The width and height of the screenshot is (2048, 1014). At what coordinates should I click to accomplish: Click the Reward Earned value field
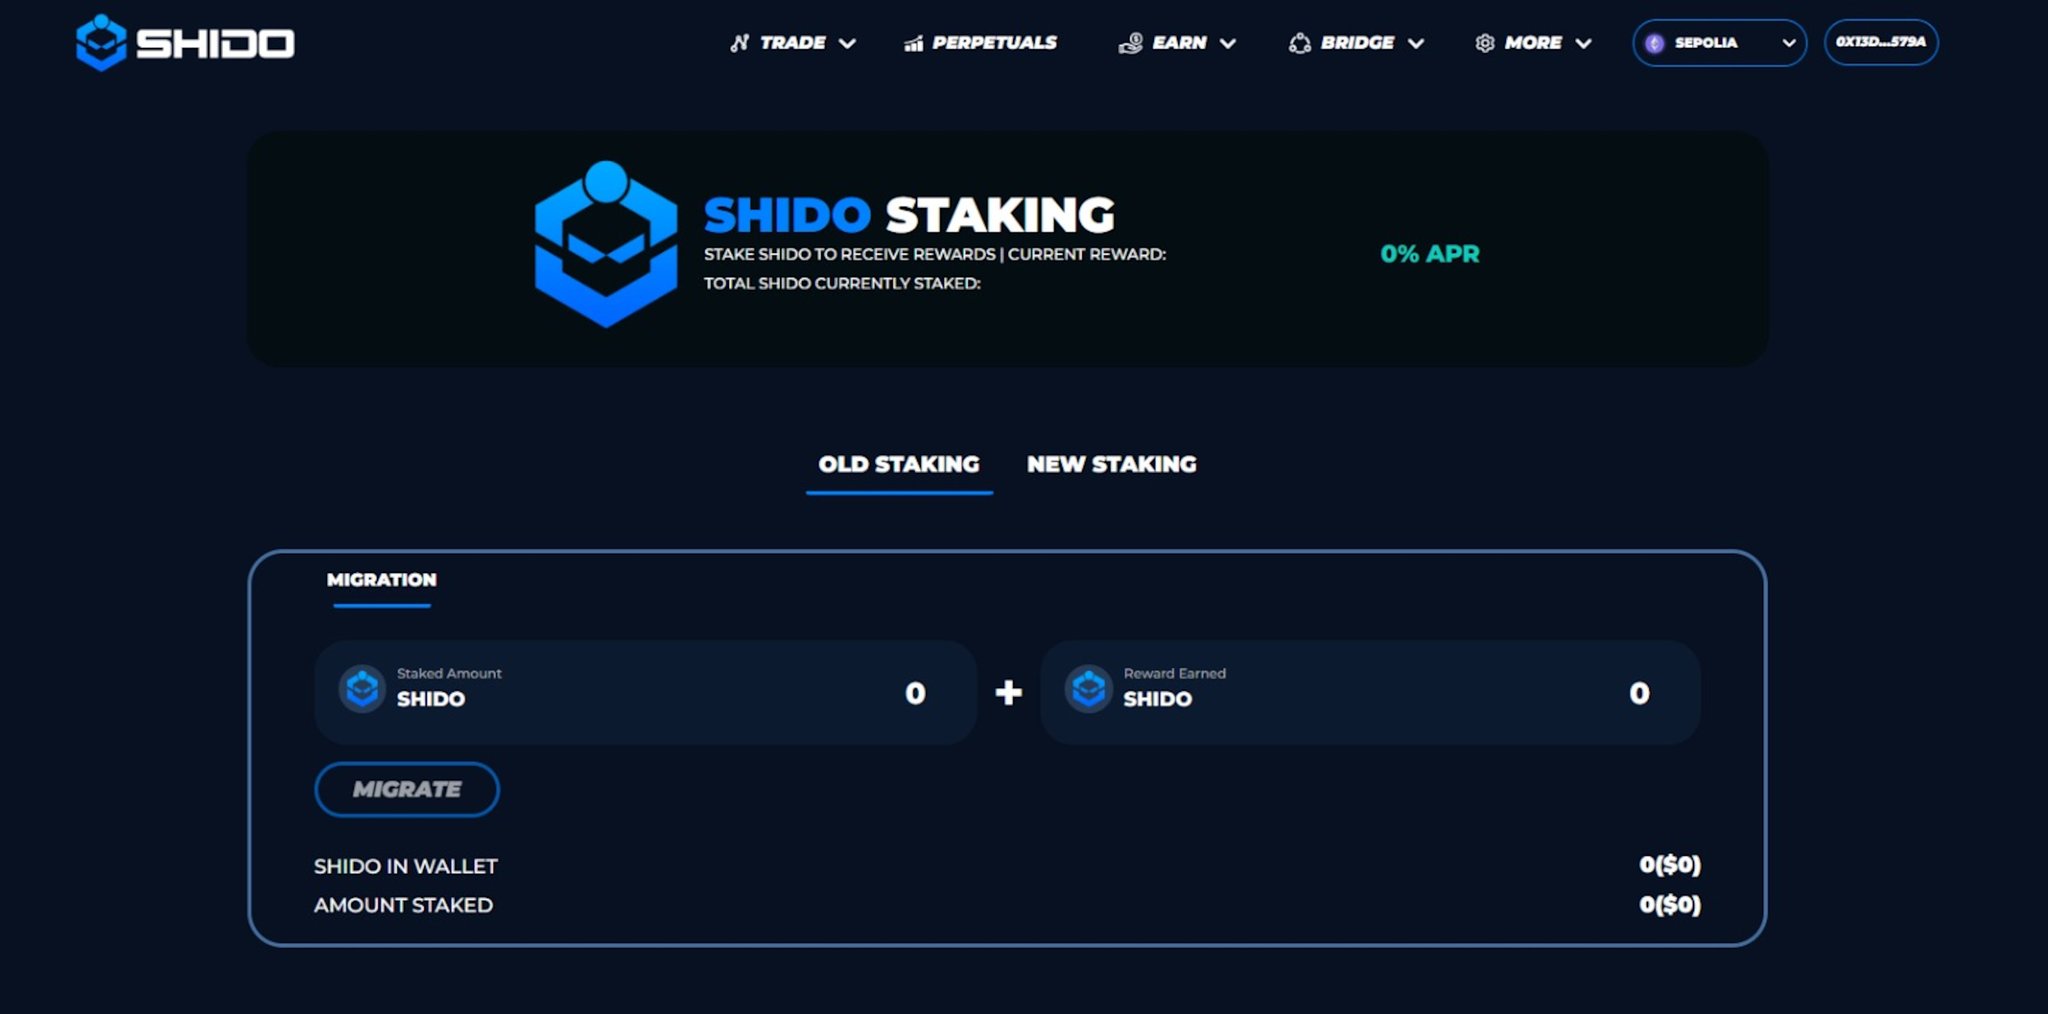pyautogui.click(x=1370, y=692)
